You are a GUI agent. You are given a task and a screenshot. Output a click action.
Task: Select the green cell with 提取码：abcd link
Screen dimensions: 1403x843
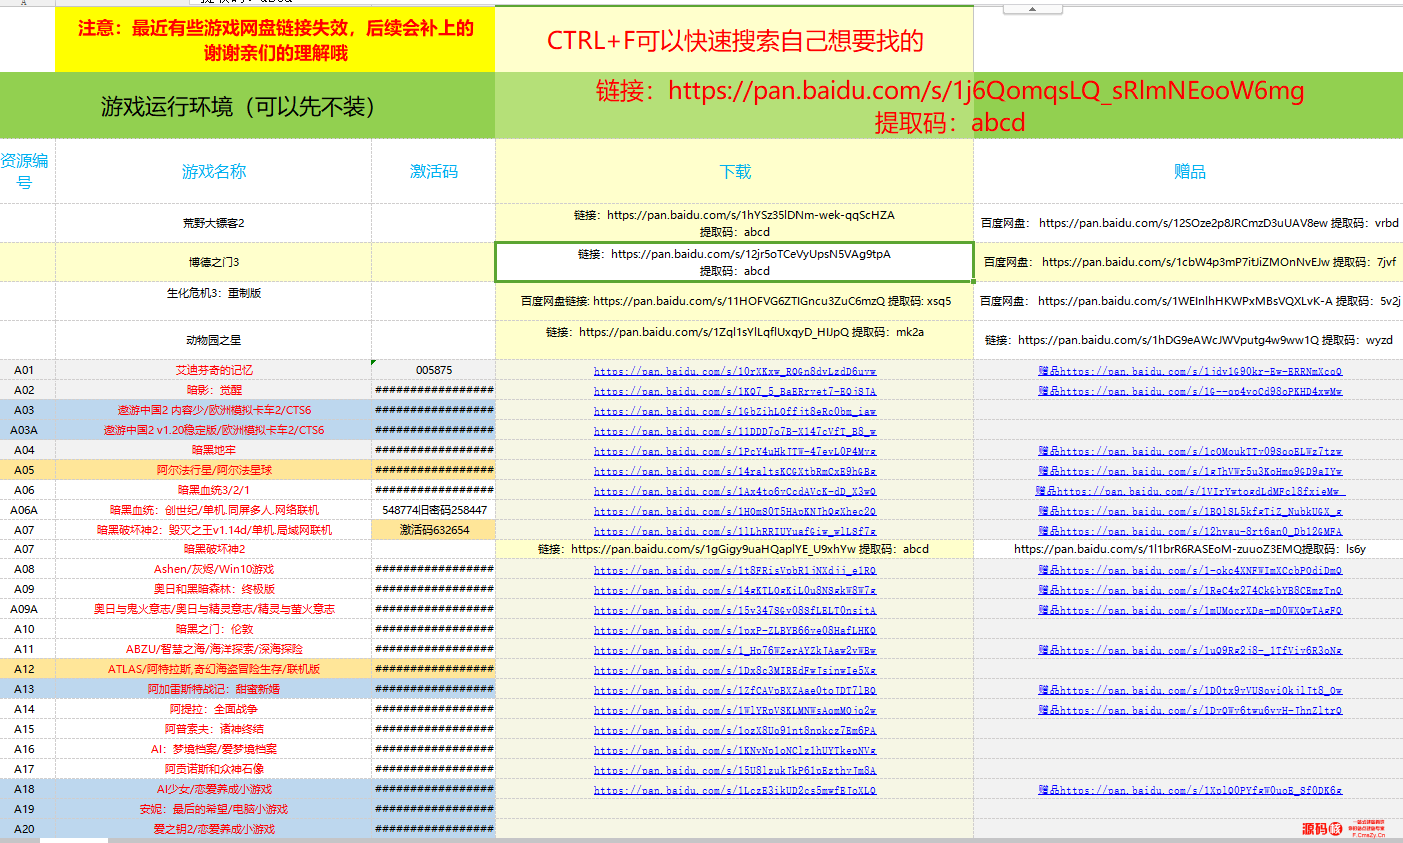coord(949,105)
